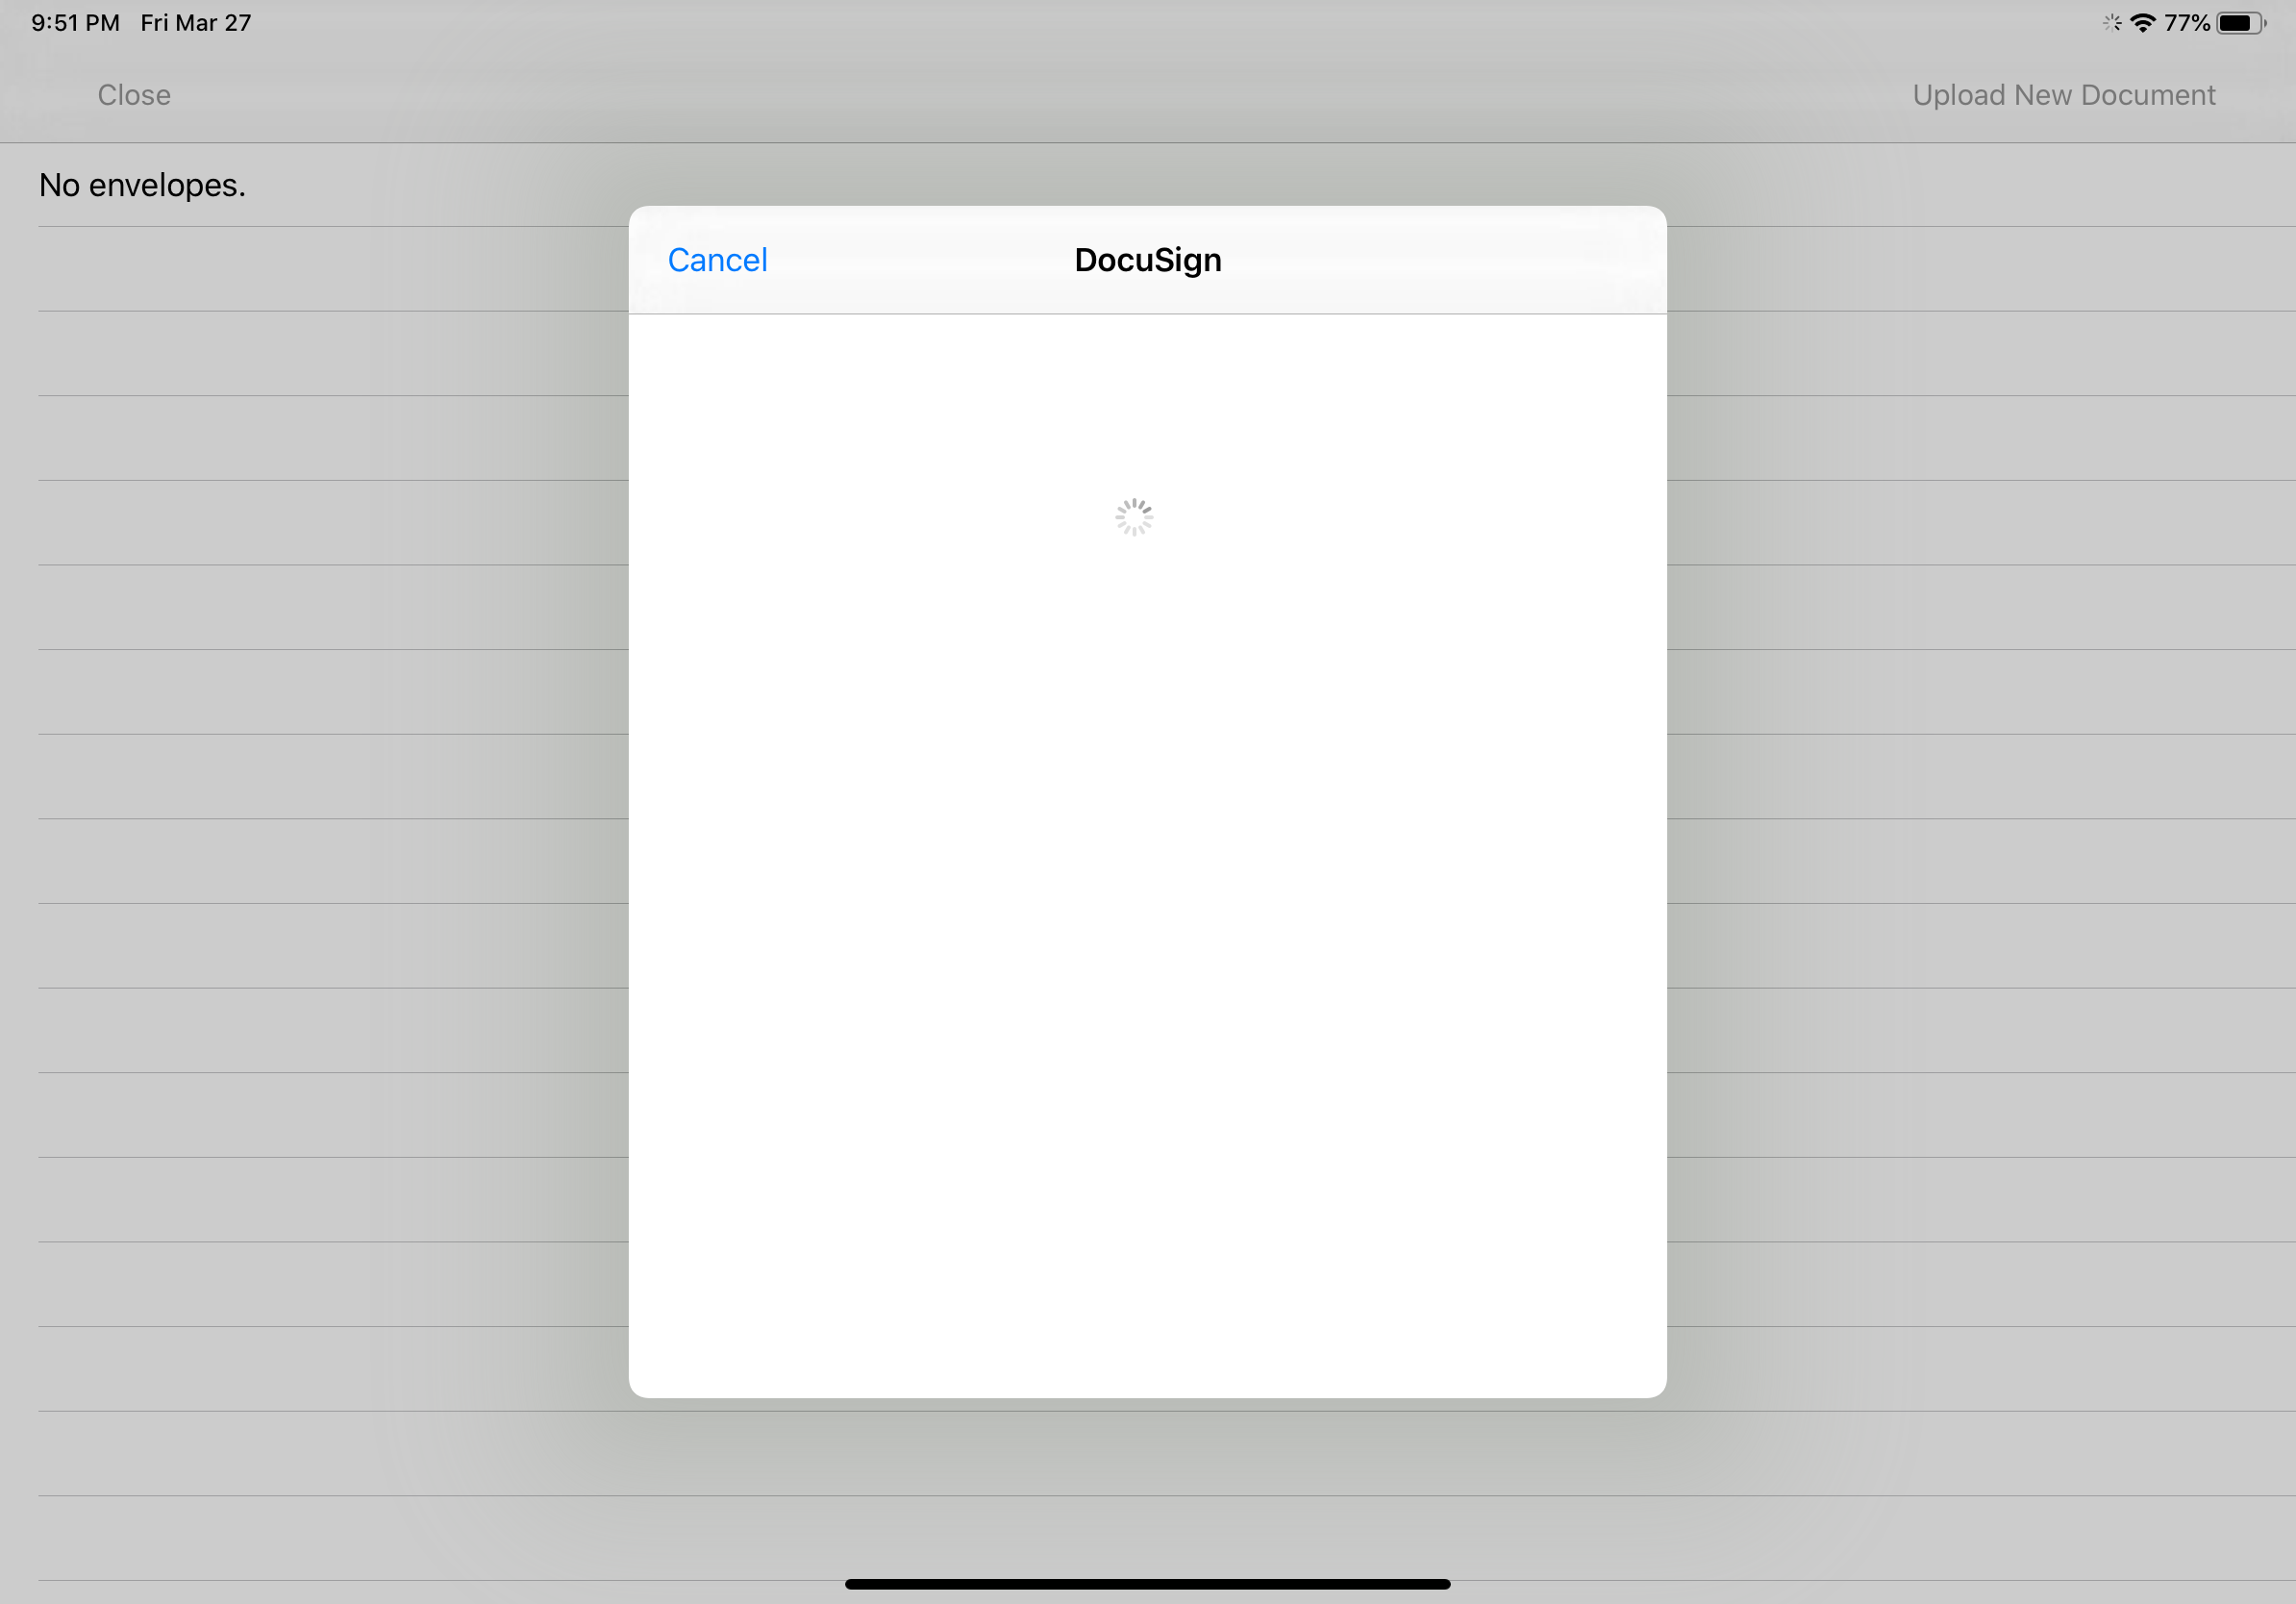
Task: Tap the network activity spinner in the status bar
Action: click(x=2112, y=23)
